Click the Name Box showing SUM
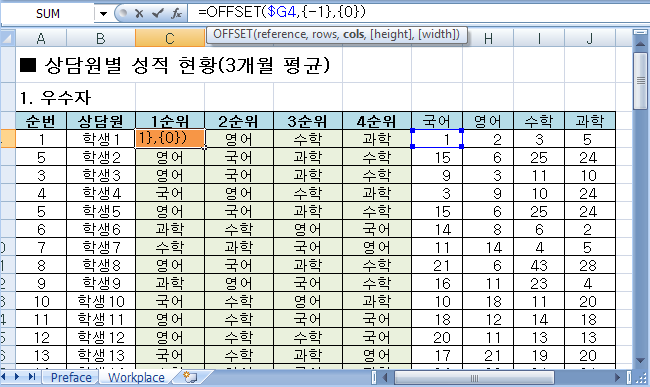650x387 pixels. tap(48, 14)
